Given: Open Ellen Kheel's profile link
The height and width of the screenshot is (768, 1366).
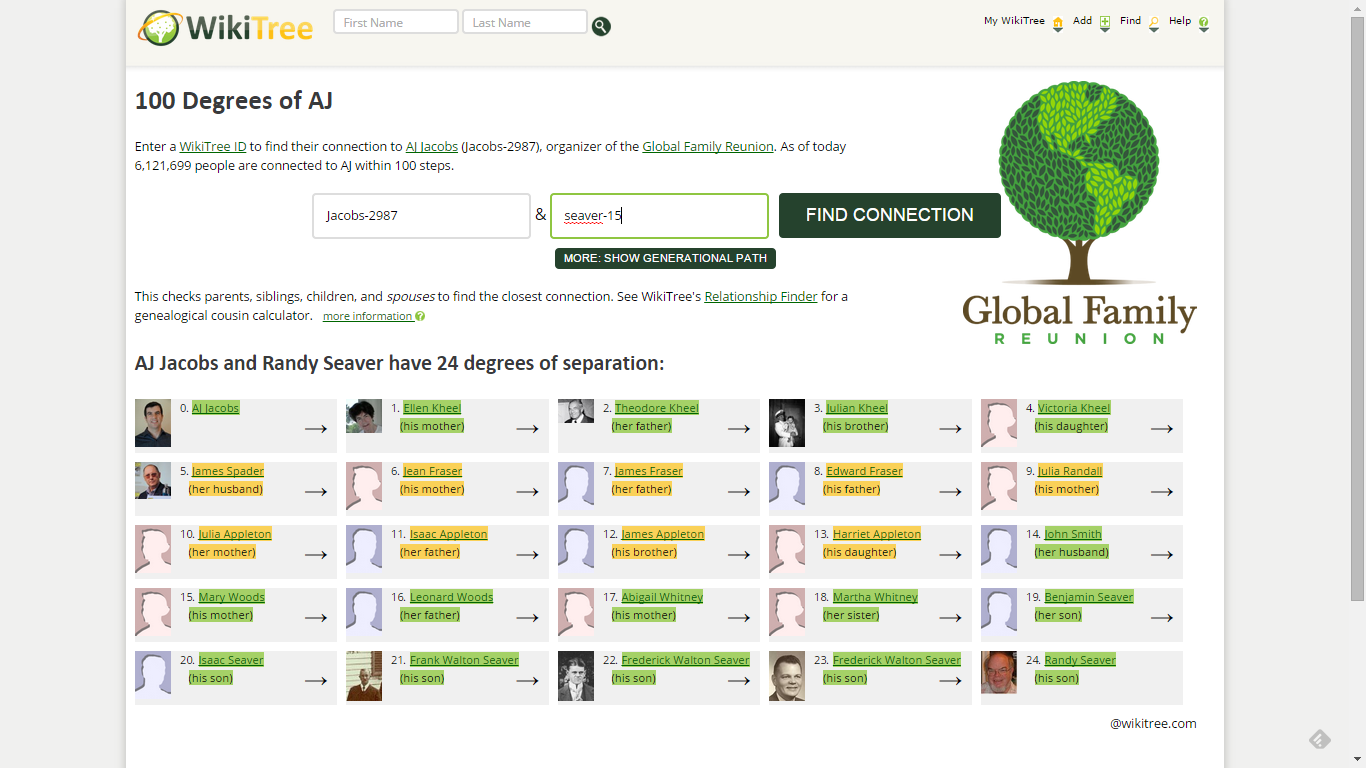Looking at the screenshot, I should click(x=432, y=408).
